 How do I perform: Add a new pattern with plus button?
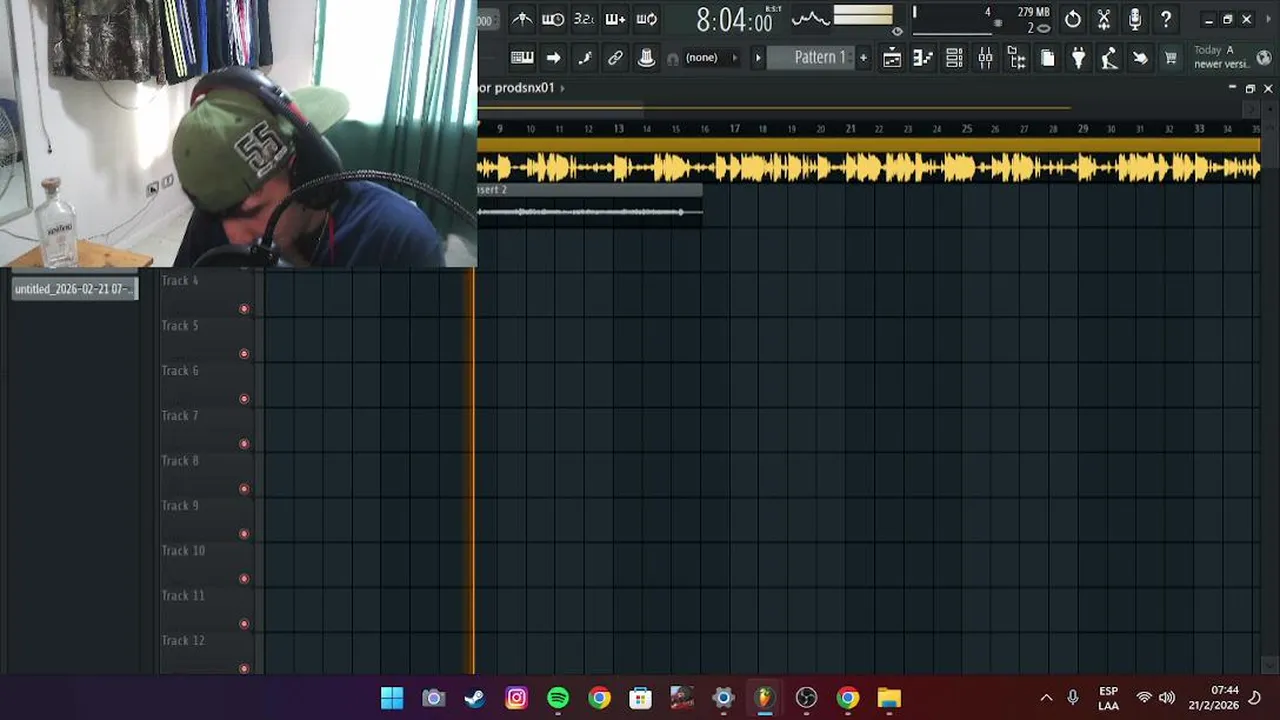[863, 58]
